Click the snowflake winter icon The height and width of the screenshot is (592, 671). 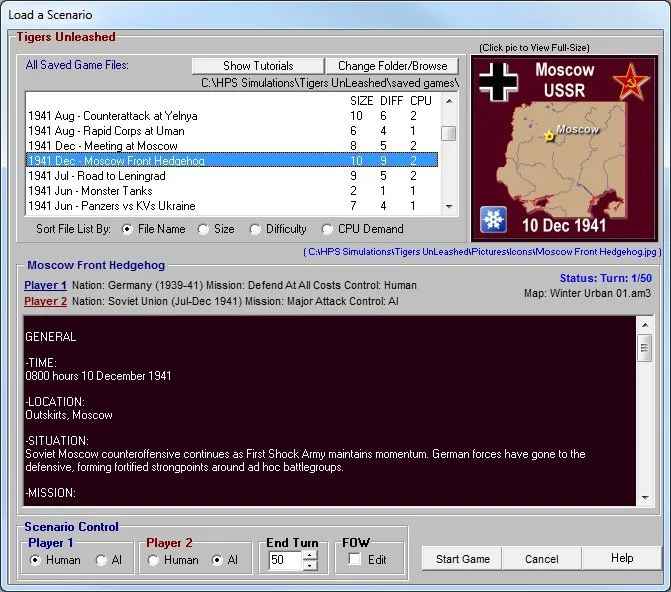pos(492,220)
